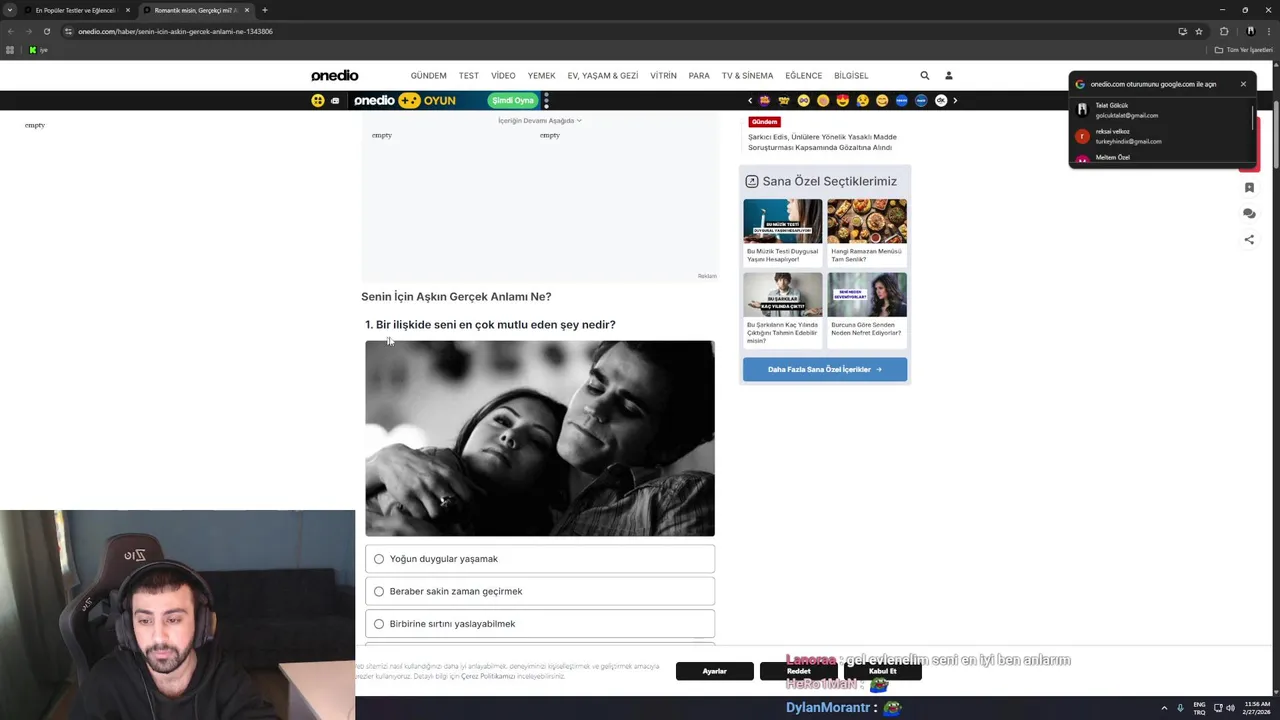
Task: Reload the page with refresh icon
Action: [46, 31]
